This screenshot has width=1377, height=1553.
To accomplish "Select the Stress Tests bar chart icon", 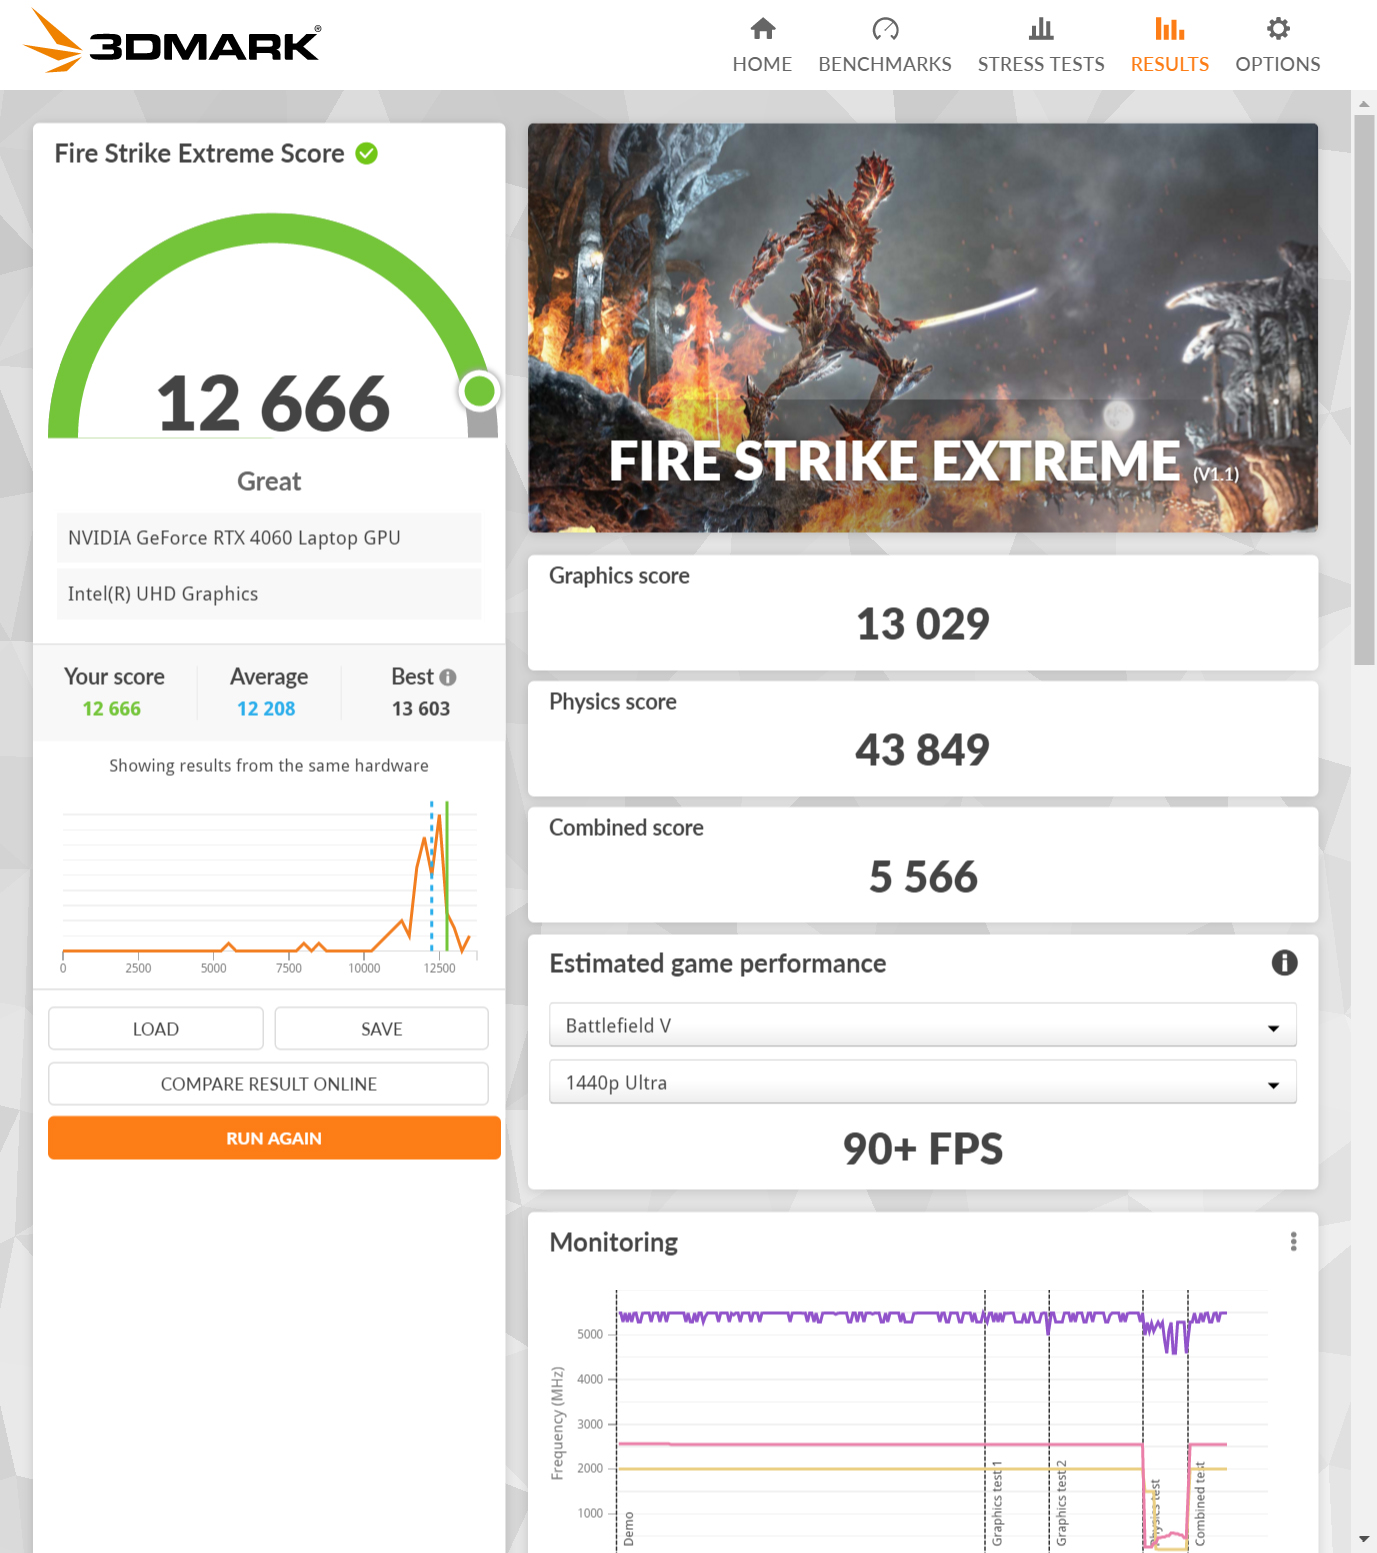I will [x=1041, y=29].
